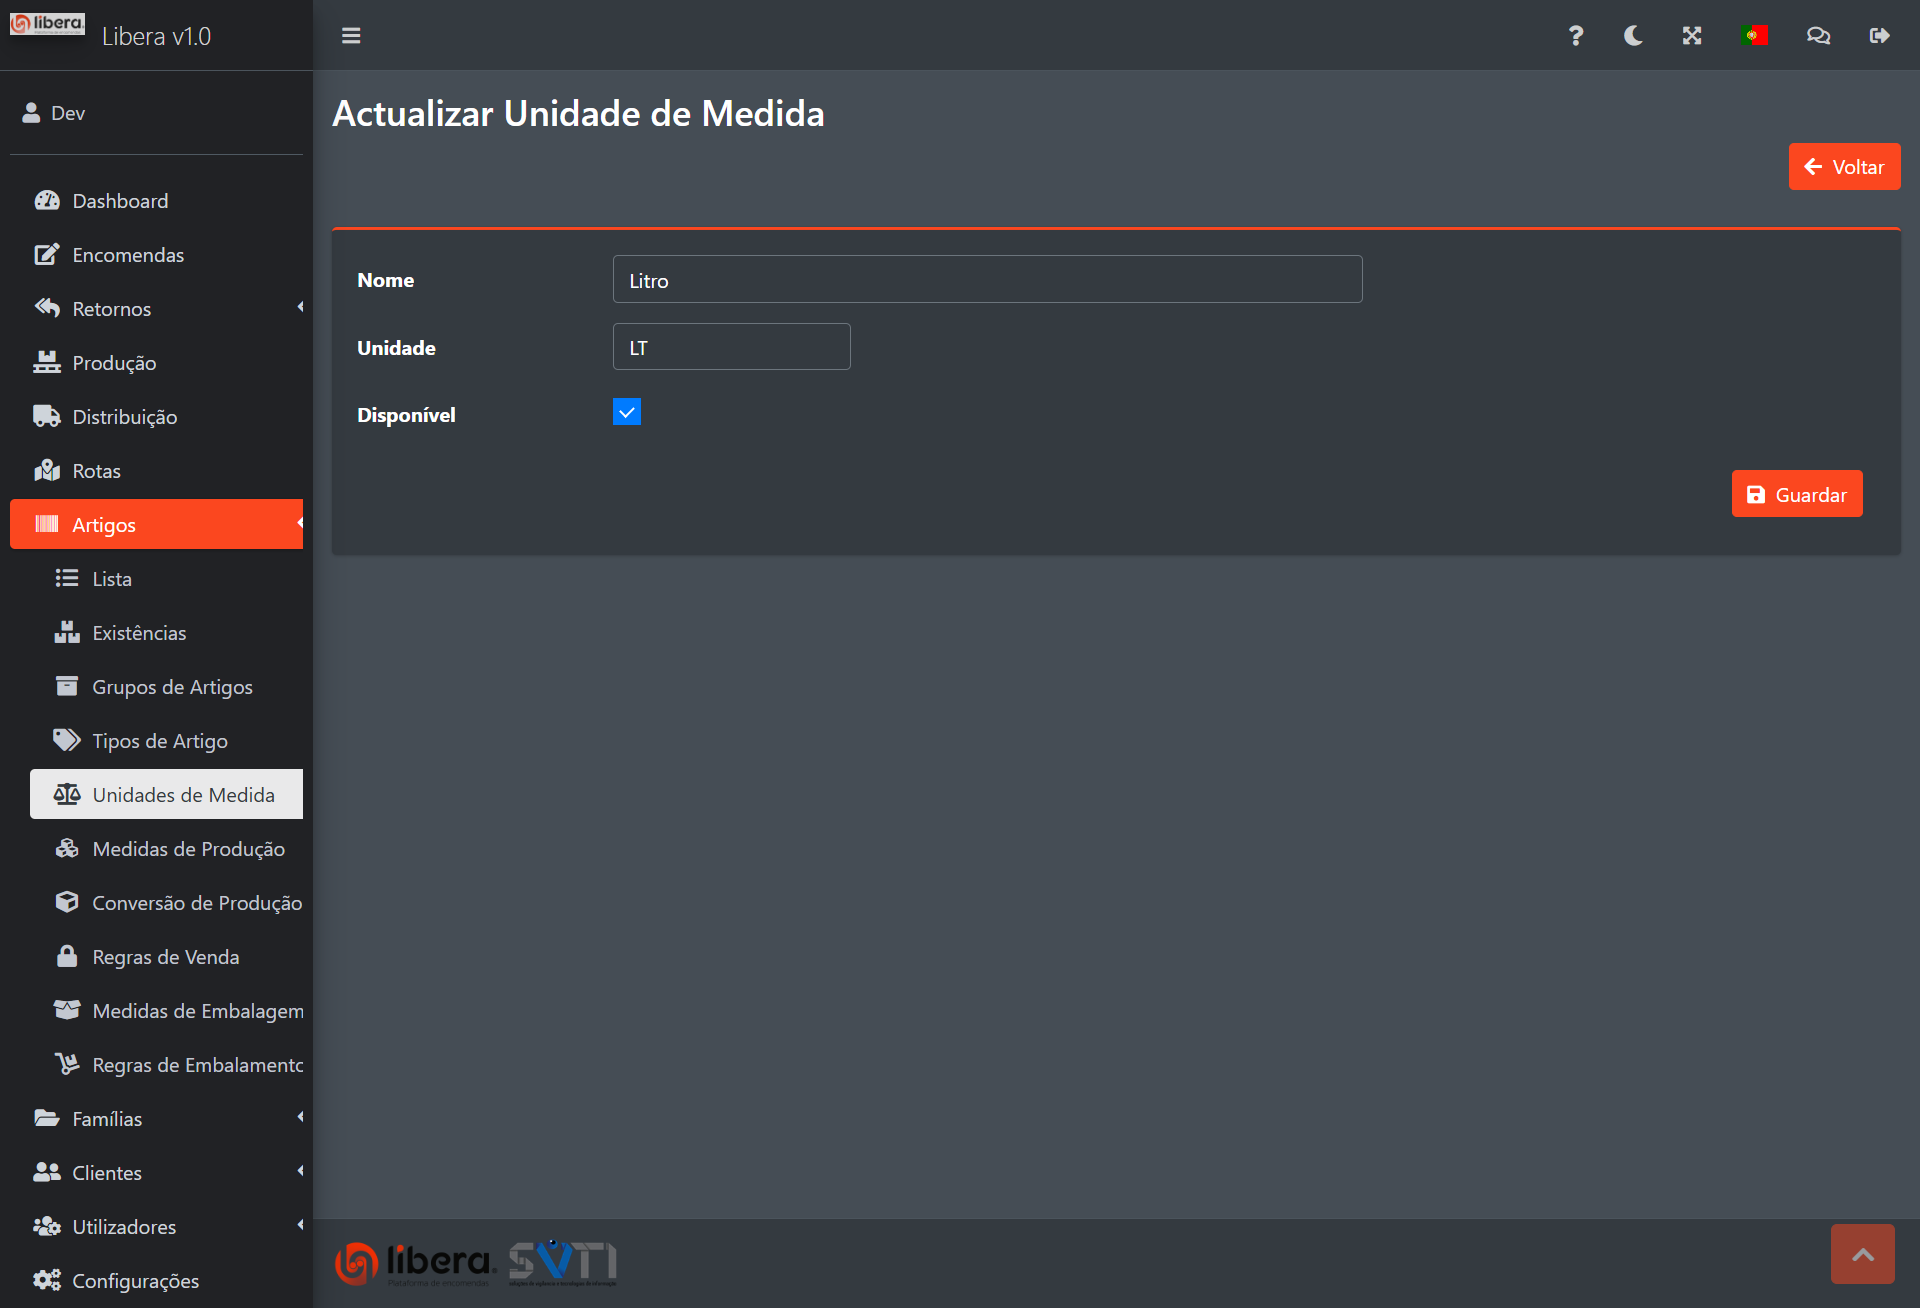Click the scroll-to-top arrow button
This screenshot has height=1308, width=1920.
[1862, 1254]
